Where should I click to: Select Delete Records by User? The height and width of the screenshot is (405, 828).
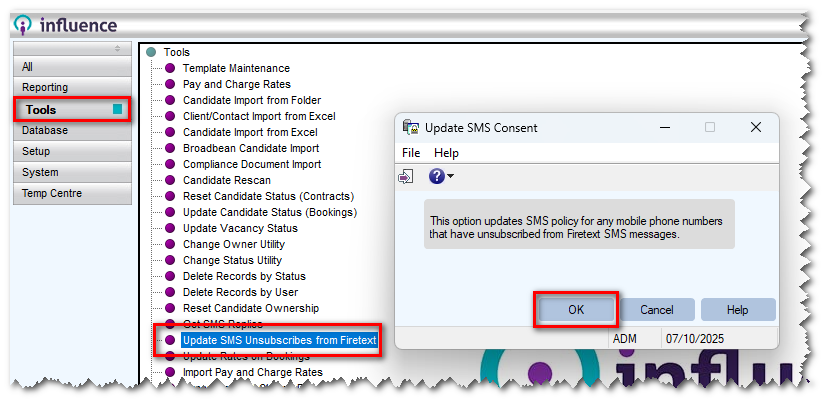click(240, 292)
